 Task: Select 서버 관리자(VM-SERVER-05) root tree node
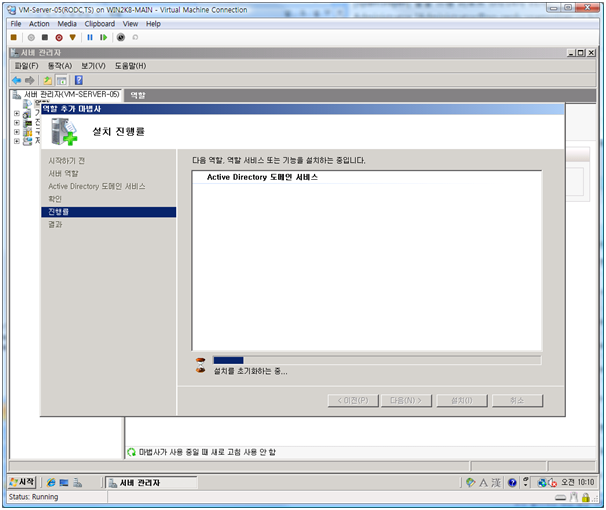click(71, 94)
